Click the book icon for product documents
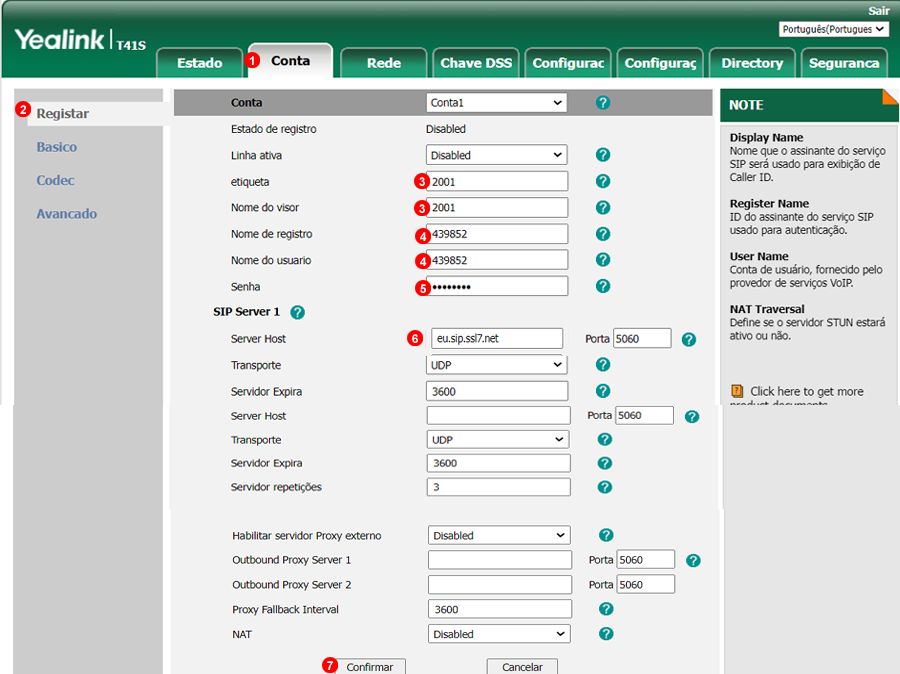900x674 pixels. point(737,391)
